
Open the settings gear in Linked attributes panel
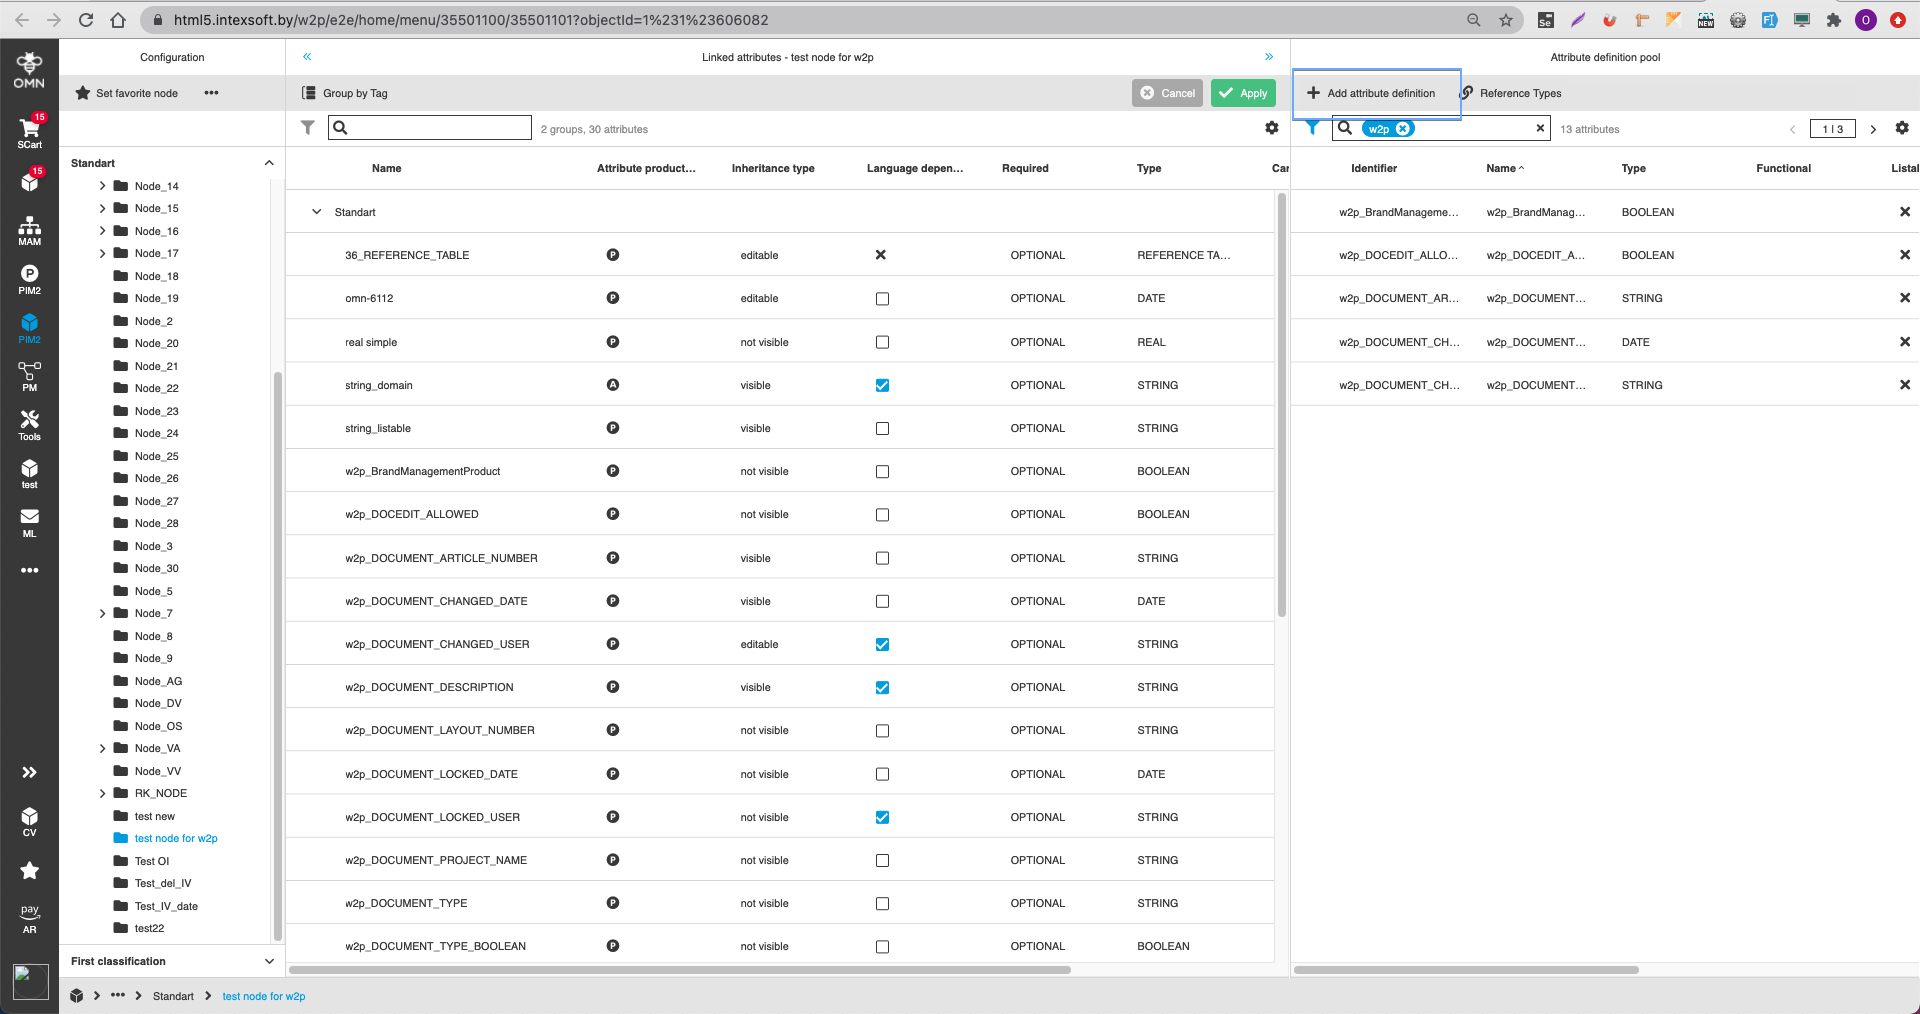point(1272,128)
